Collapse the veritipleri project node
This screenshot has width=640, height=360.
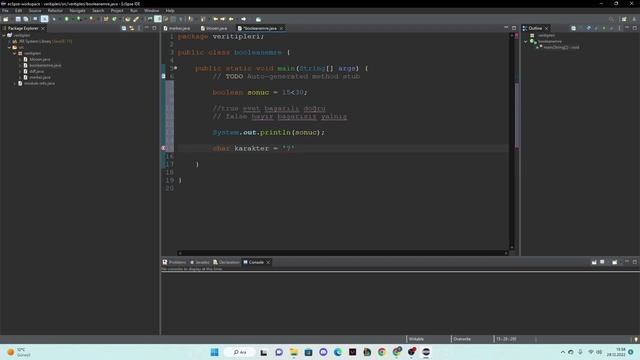[x=4, y=36]
